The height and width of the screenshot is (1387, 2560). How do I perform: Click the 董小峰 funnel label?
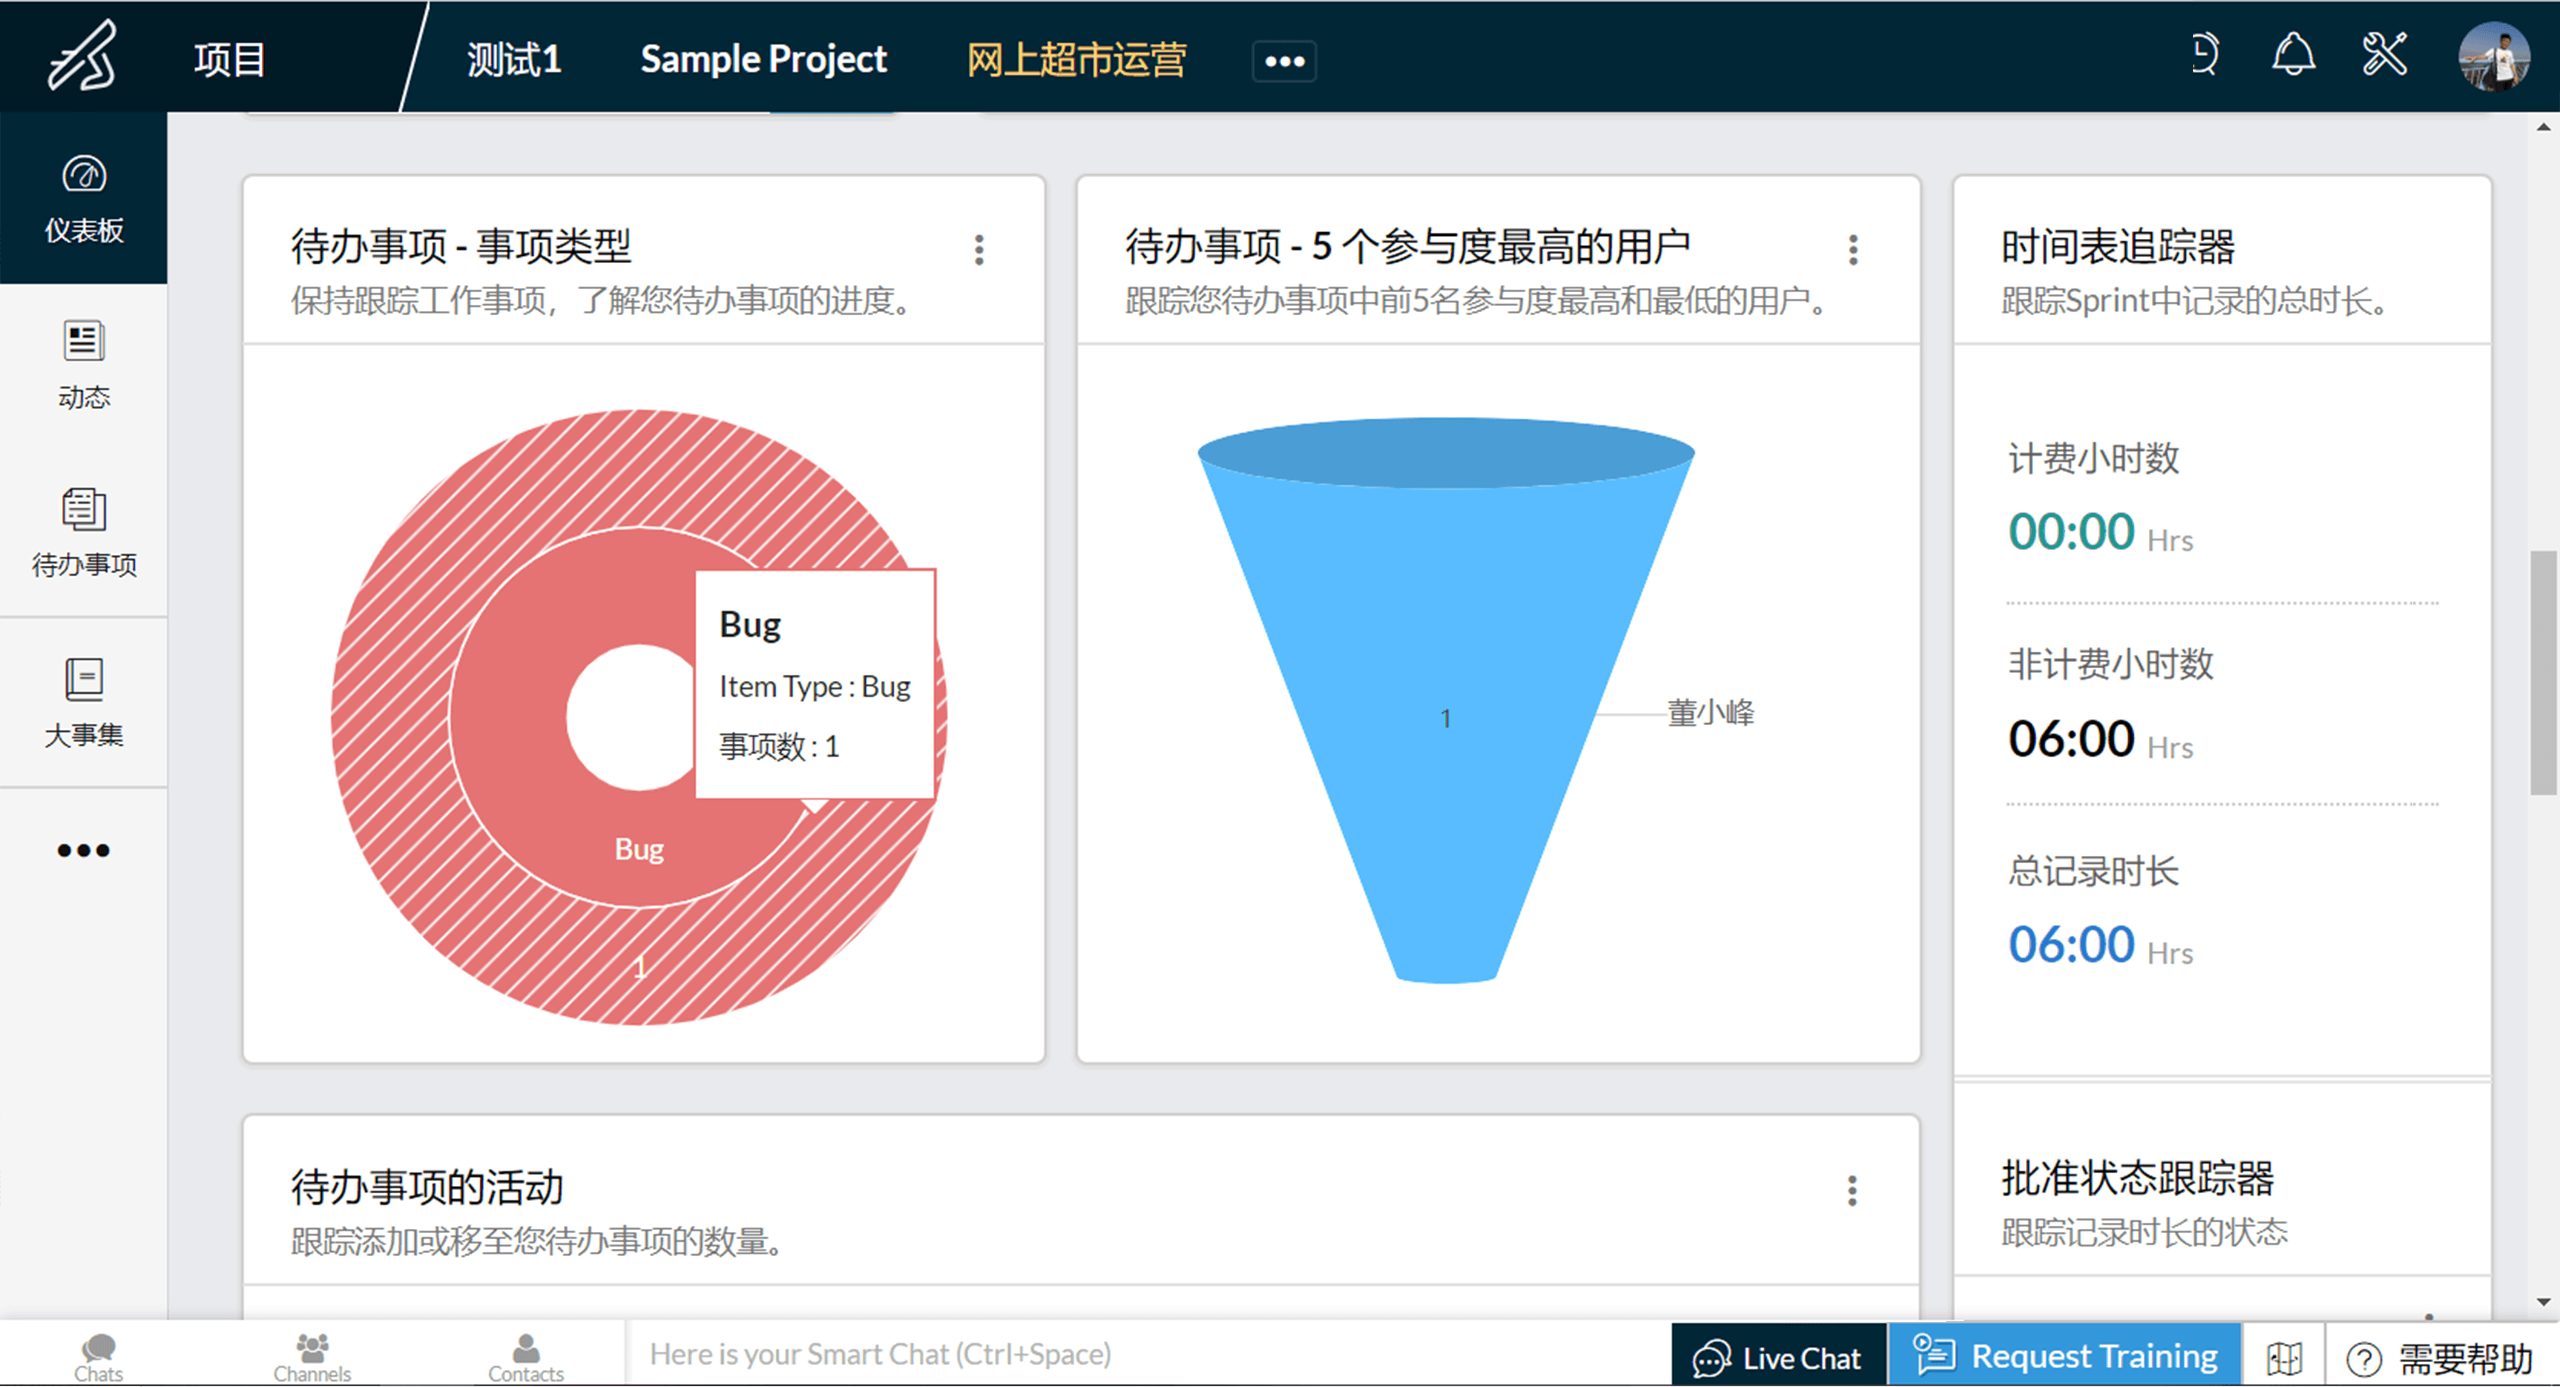1710,713
